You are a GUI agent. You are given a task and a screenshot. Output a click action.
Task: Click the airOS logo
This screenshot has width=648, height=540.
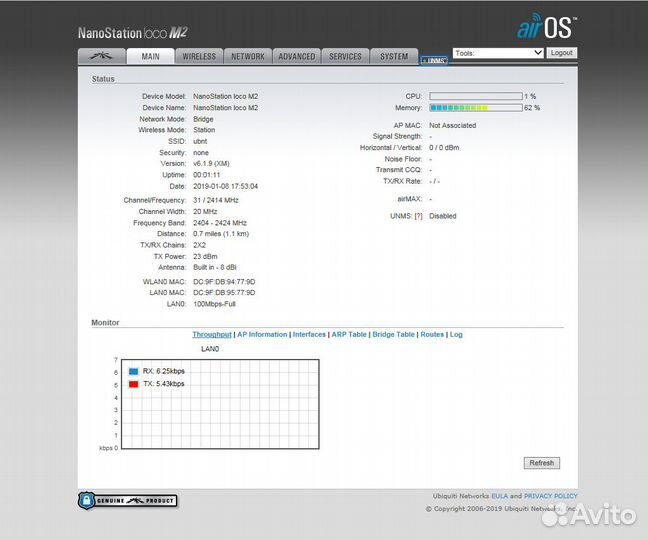pyautogui.click(x=546, y=27)
